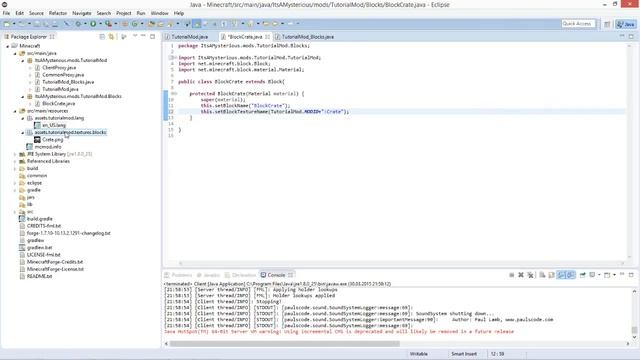Click the green Run button in toolbar
This screenshot has height=360, width=640.
(93, 24)
